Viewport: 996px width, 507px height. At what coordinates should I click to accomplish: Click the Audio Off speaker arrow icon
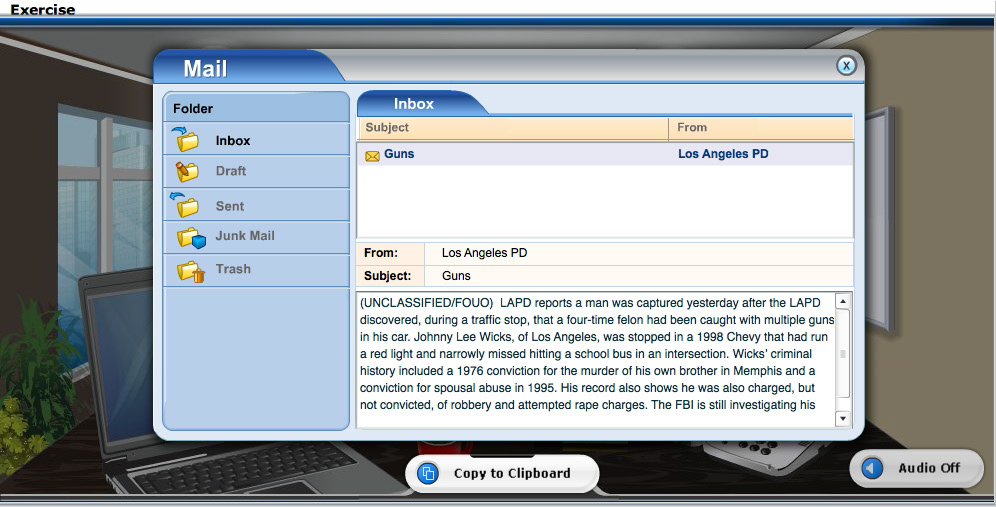tap(872, 468)
